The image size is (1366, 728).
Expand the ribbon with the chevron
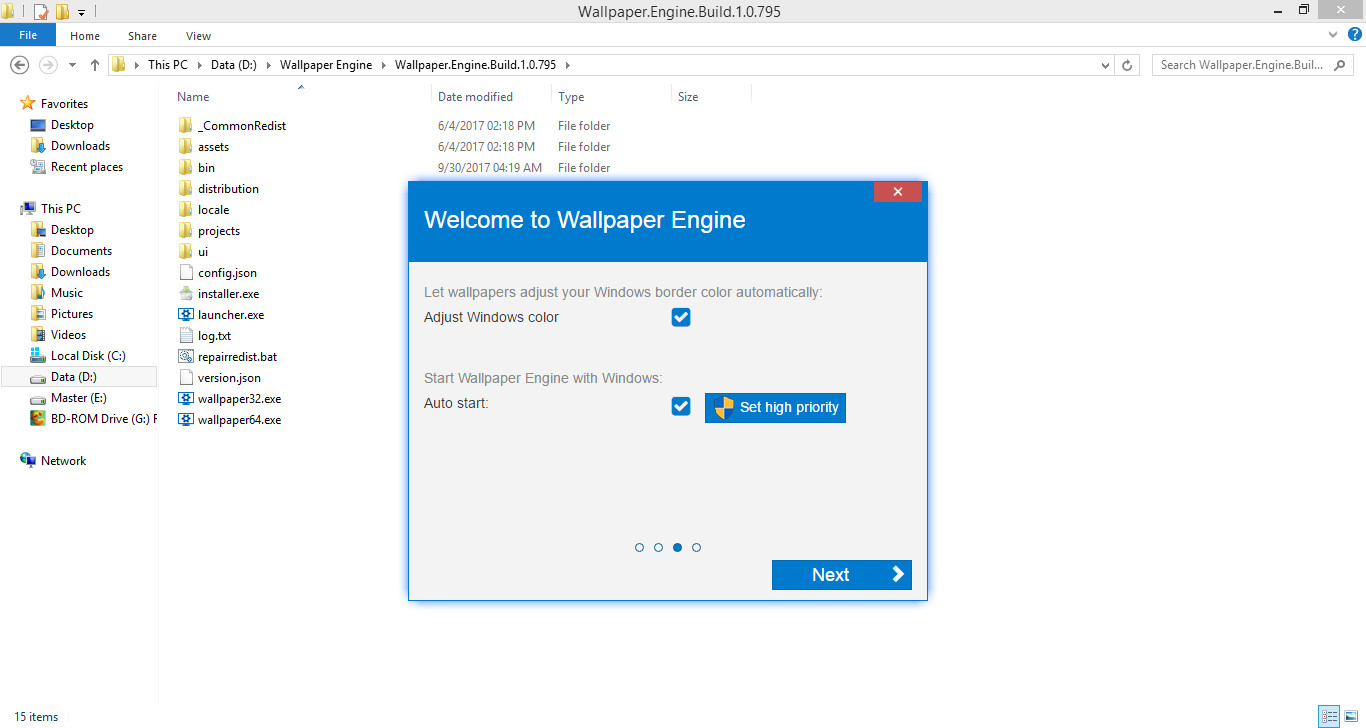pos(1332,35)
